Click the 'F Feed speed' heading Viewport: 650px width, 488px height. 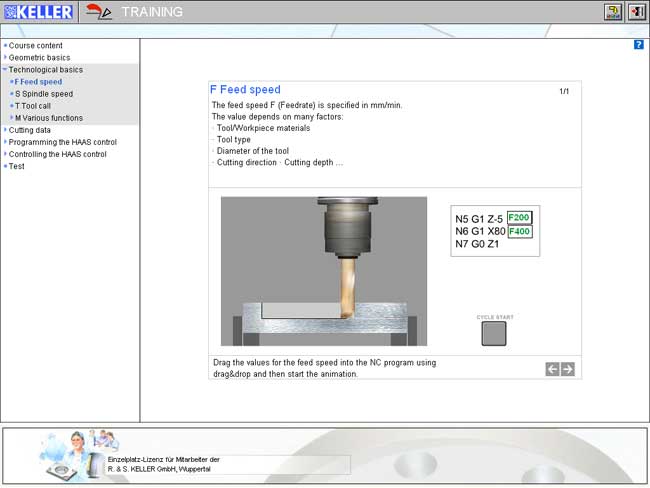[245, 90]
